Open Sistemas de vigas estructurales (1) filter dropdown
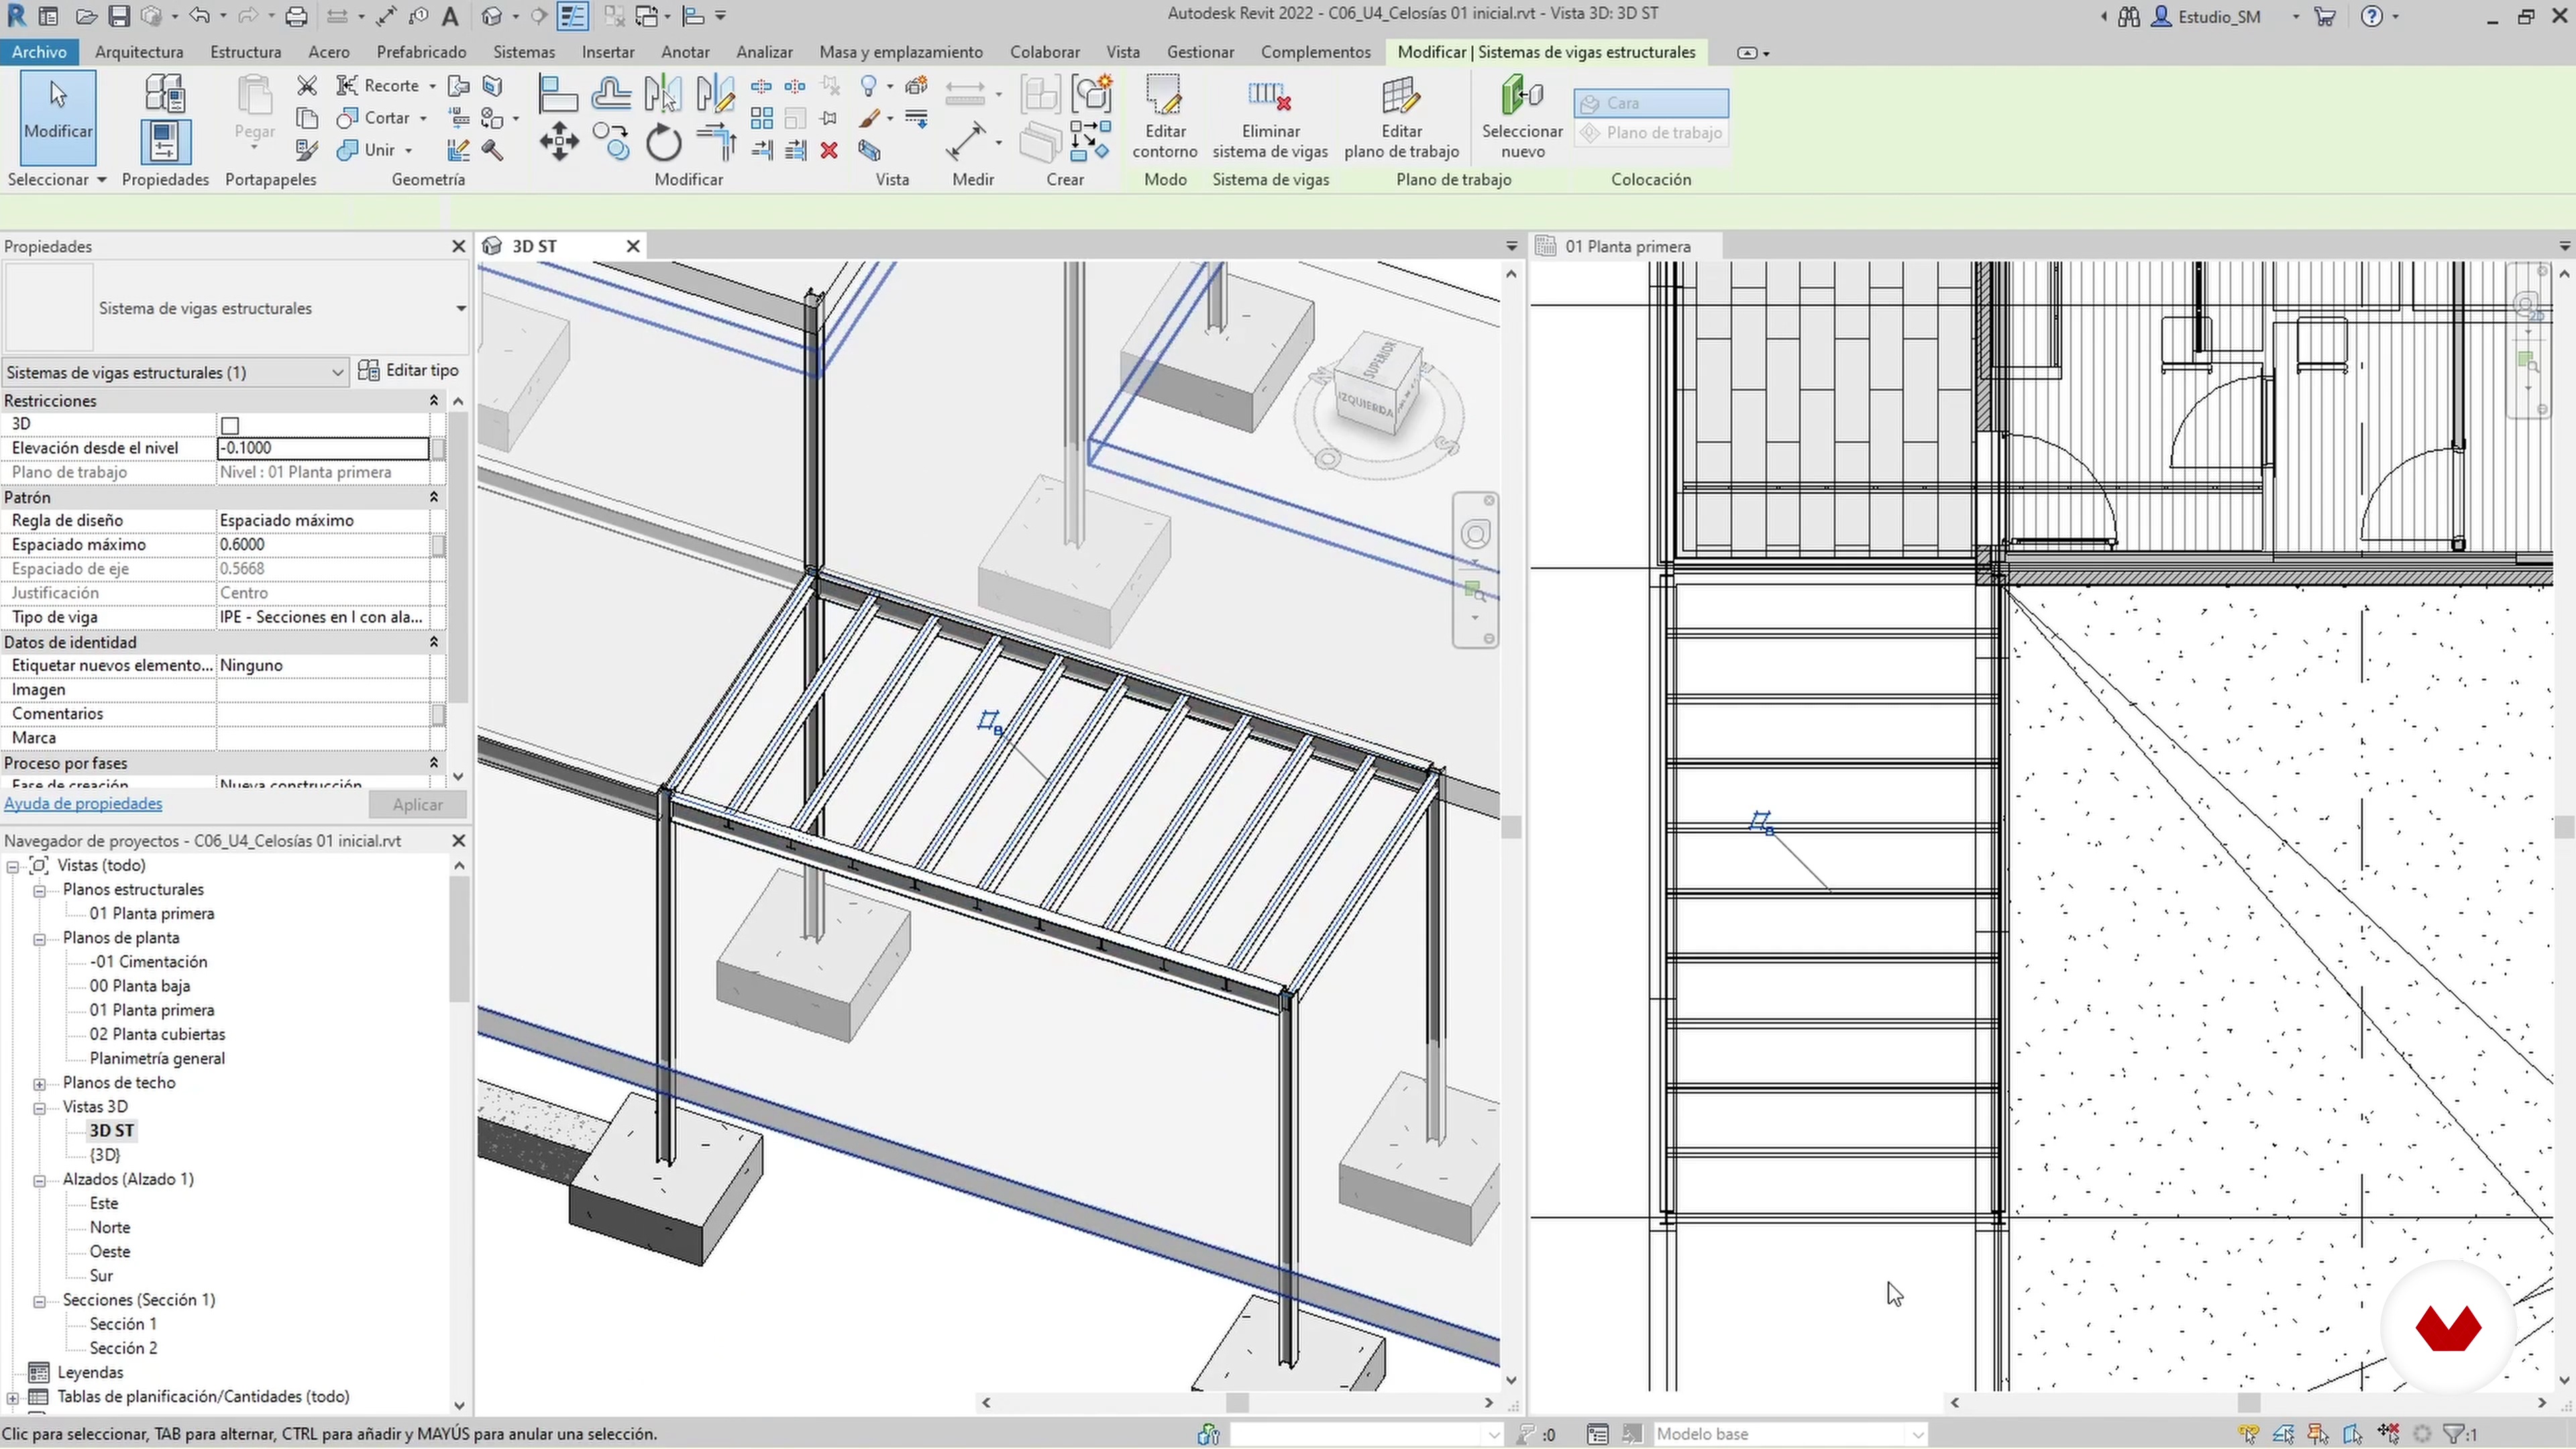 [x=337, y=373]
